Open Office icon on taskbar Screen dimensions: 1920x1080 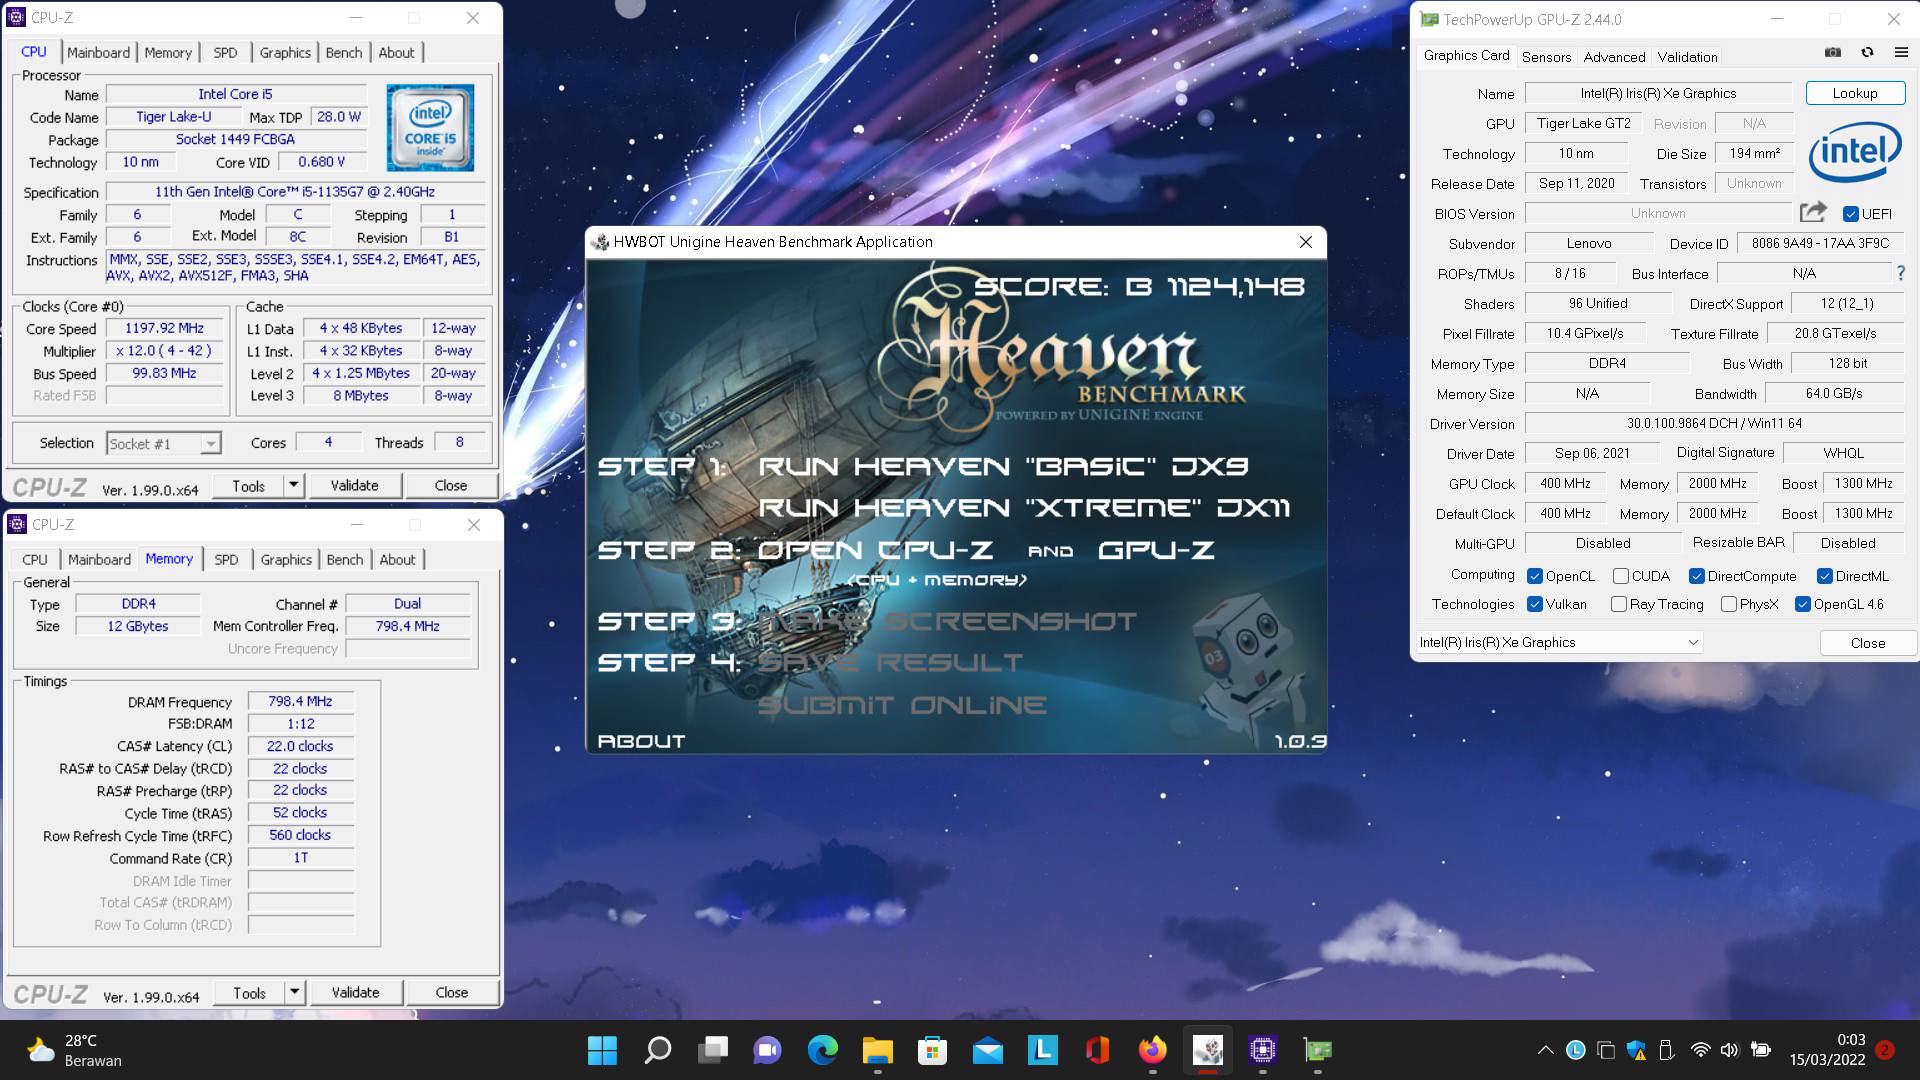pyautogui.click(x=1097, y=1050)
